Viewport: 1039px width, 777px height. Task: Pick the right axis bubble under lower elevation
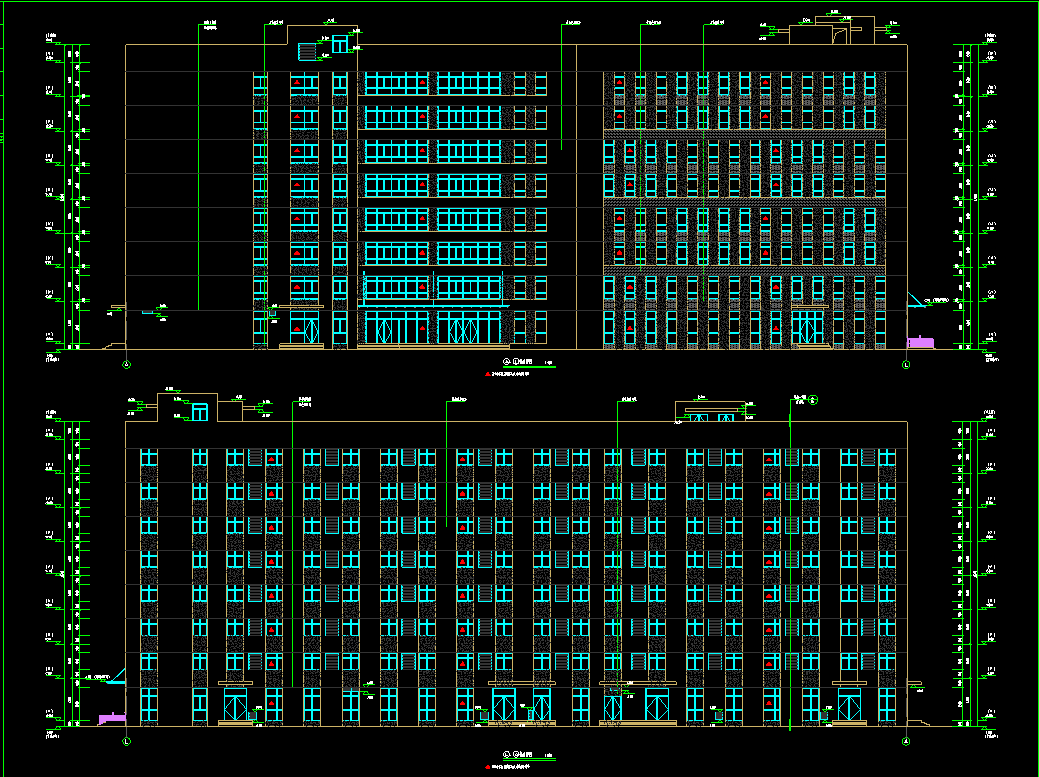[x=906, y=741]
